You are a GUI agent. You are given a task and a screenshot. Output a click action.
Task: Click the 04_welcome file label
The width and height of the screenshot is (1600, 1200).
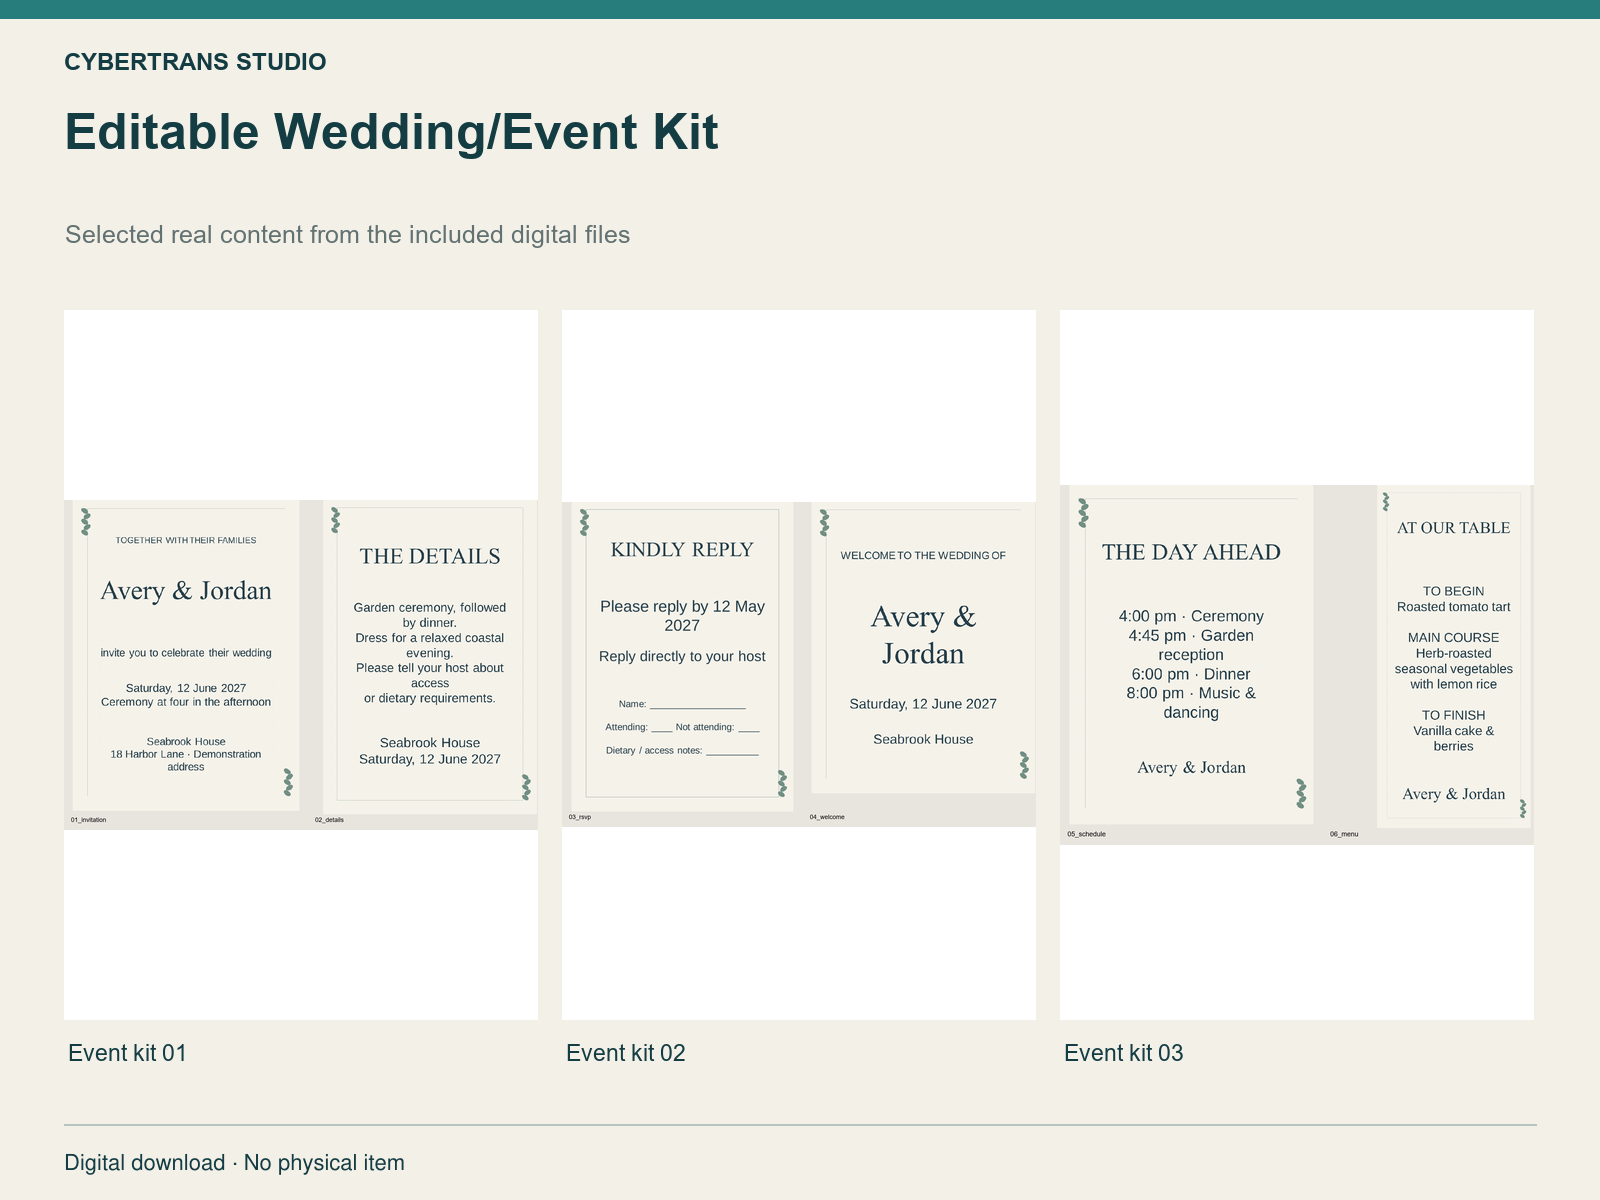[827, 817]
